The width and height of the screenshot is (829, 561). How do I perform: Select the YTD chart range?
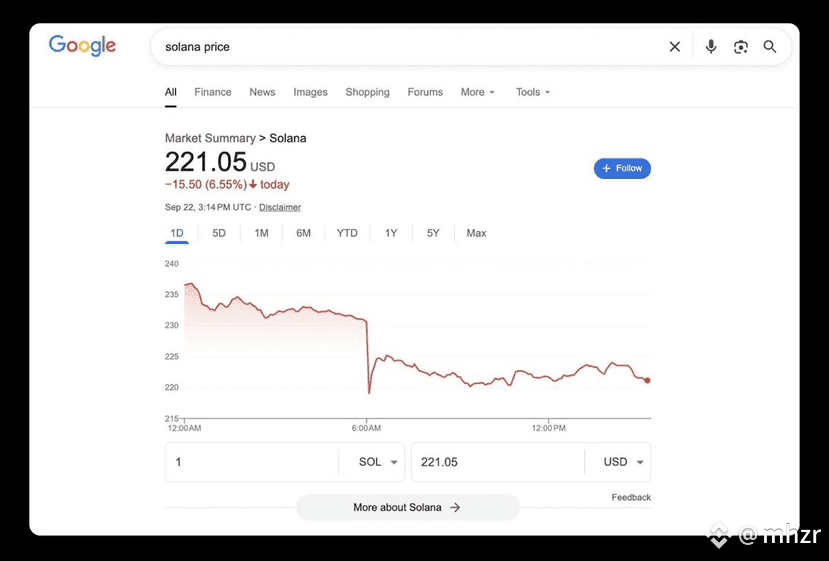[347, 233]
